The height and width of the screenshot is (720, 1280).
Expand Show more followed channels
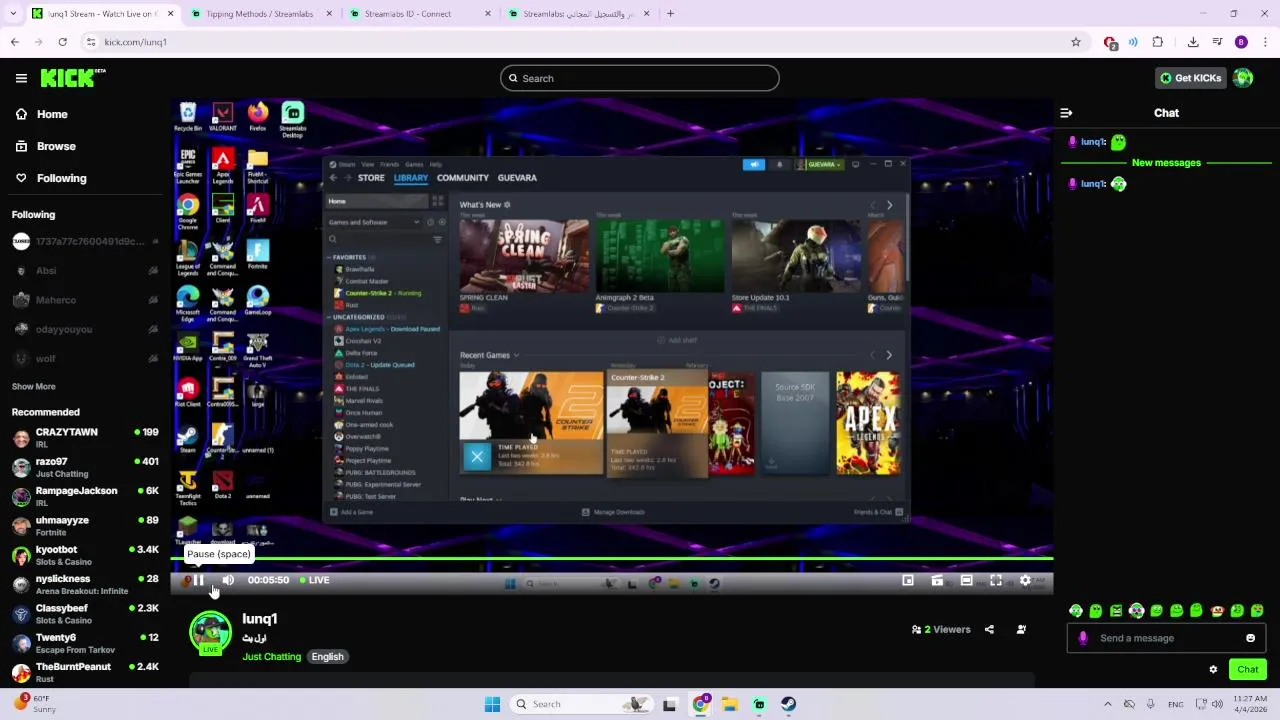pos(34,386)
